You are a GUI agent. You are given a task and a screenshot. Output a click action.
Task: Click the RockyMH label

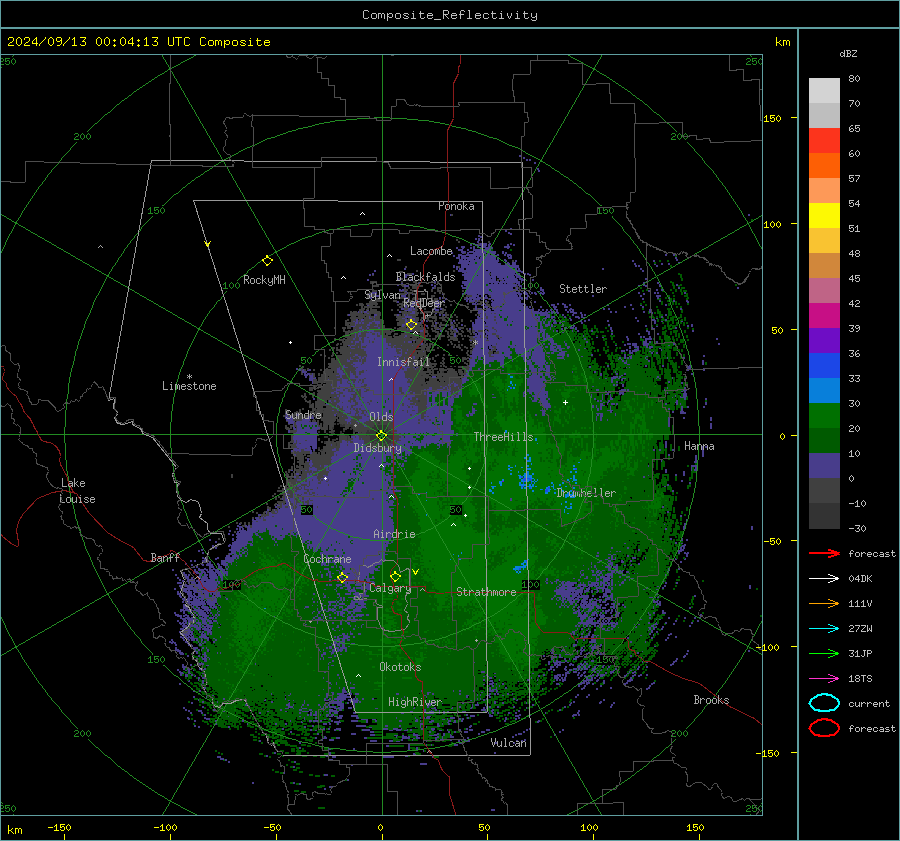point(264,280)
